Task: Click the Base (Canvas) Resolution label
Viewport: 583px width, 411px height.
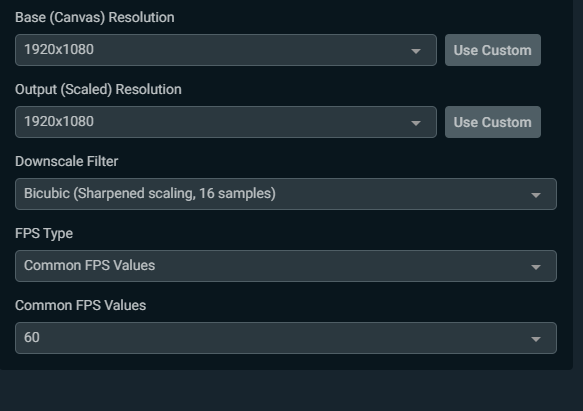Action: 94,17
